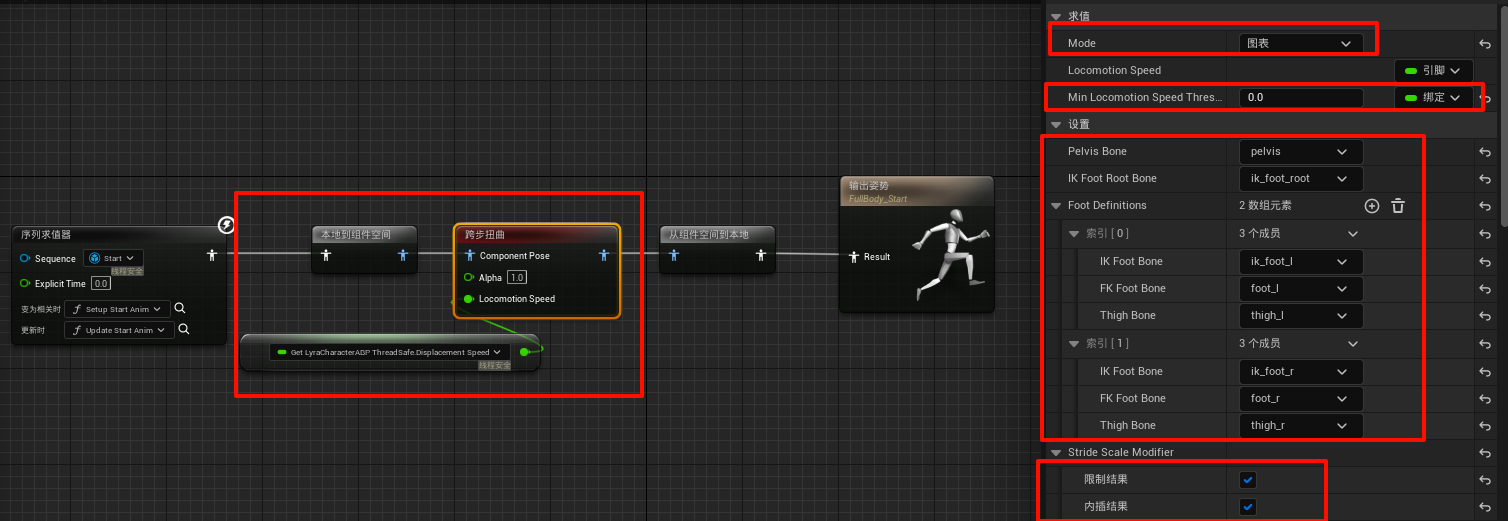Select the 本地到组件空间 node title

(356, 234)
